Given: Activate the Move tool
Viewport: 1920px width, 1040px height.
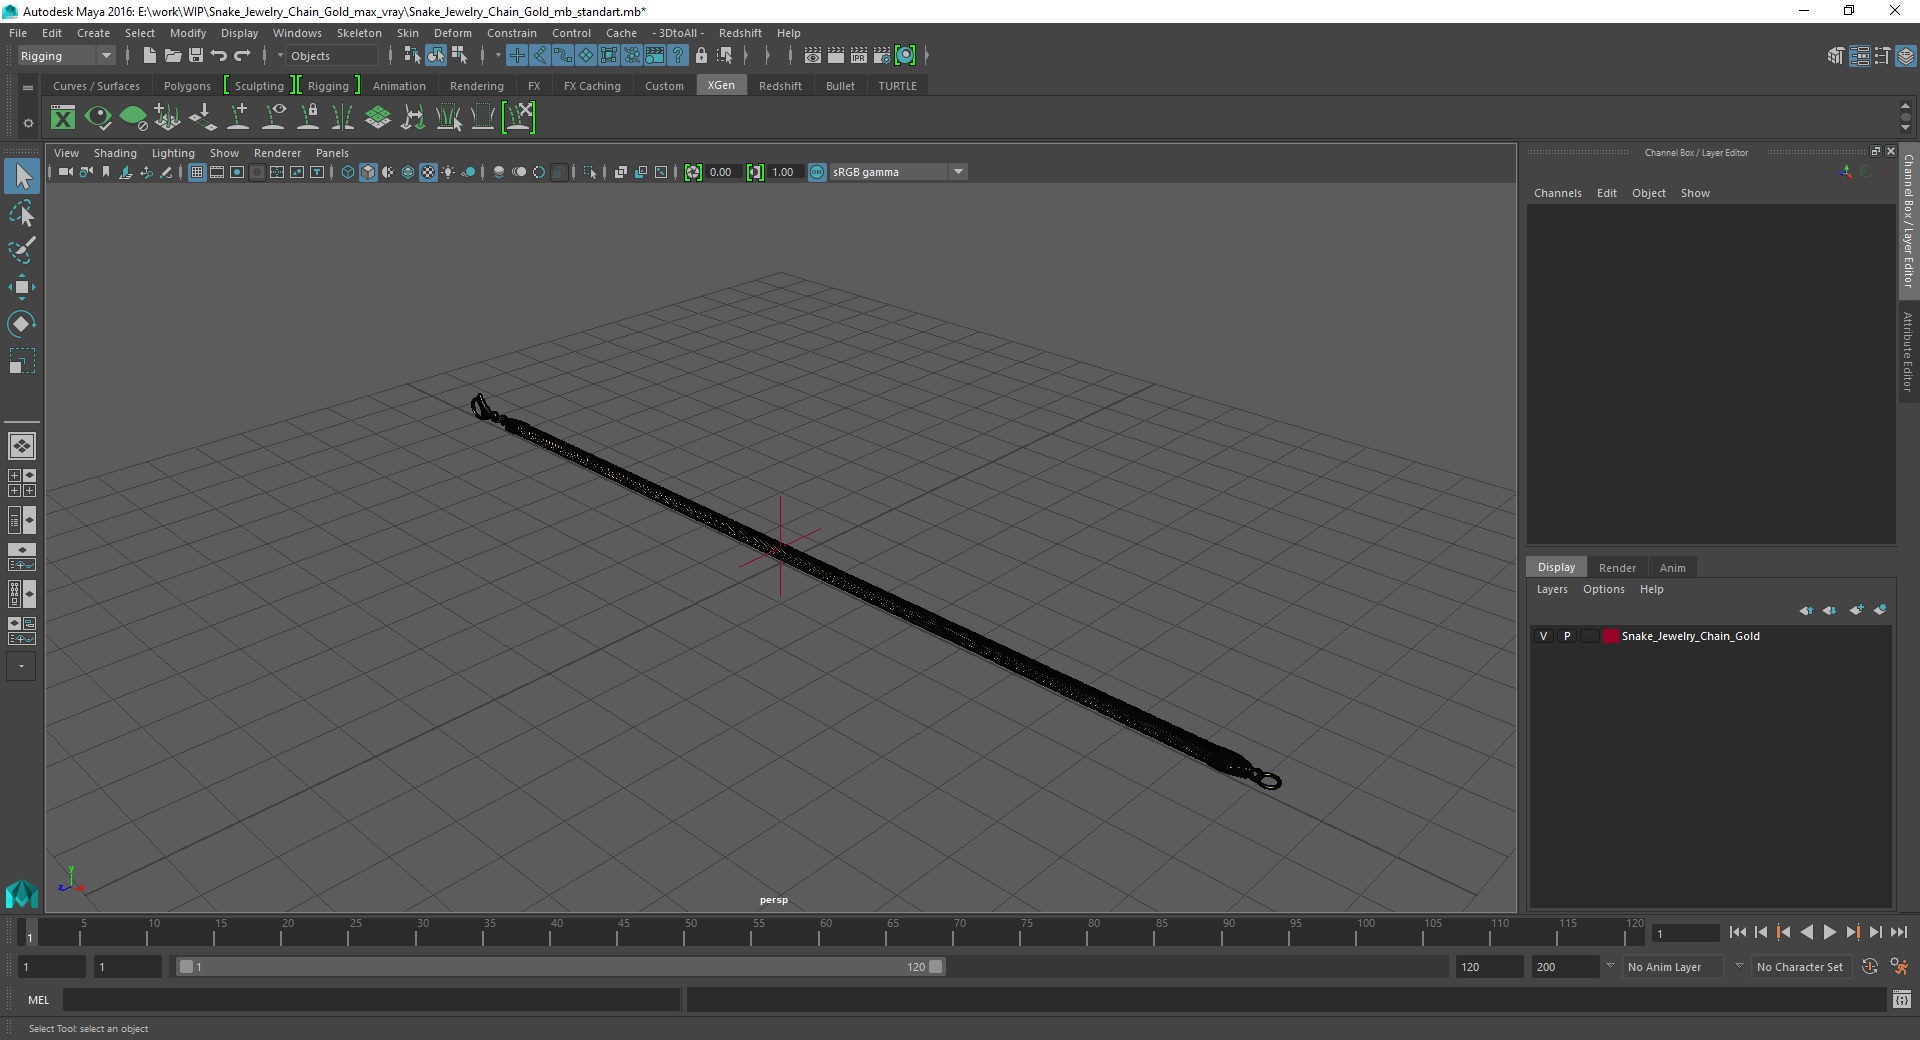Looking at the screenshot, I should click(x=22, y=287).
